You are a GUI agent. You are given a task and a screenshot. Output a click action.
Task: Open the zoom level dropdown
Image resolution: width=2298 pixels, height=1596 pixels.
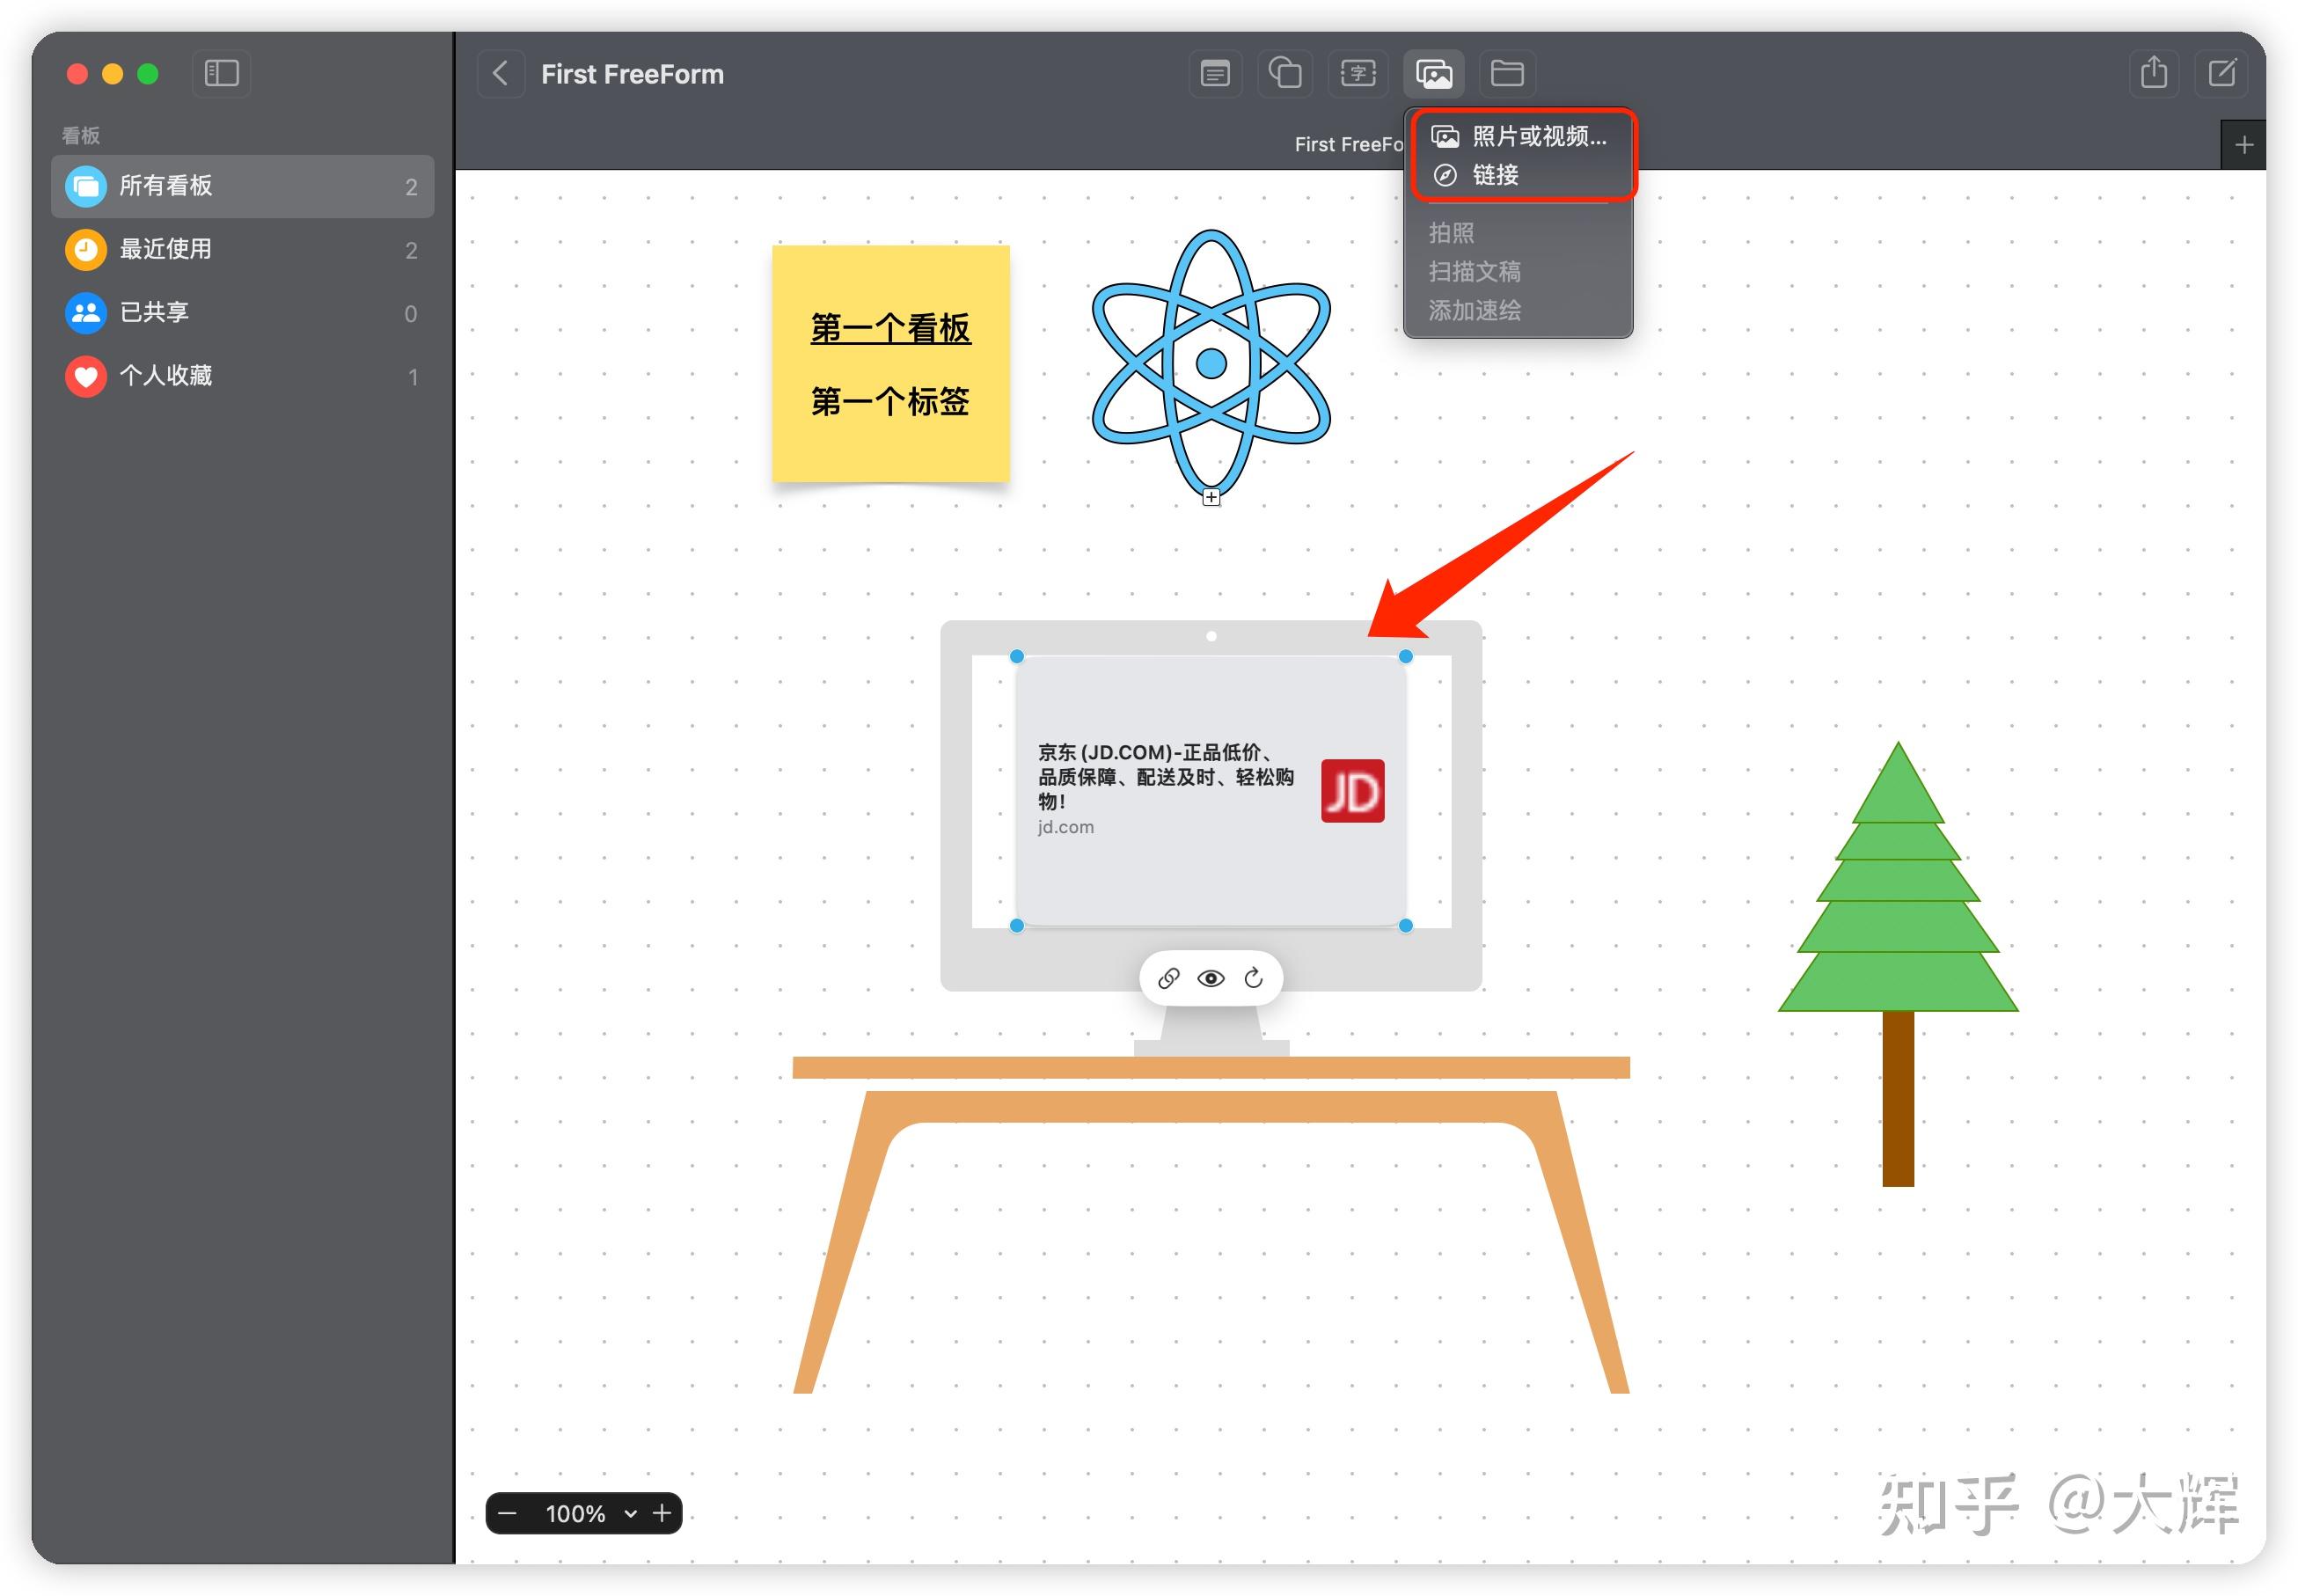point(630,1513)
